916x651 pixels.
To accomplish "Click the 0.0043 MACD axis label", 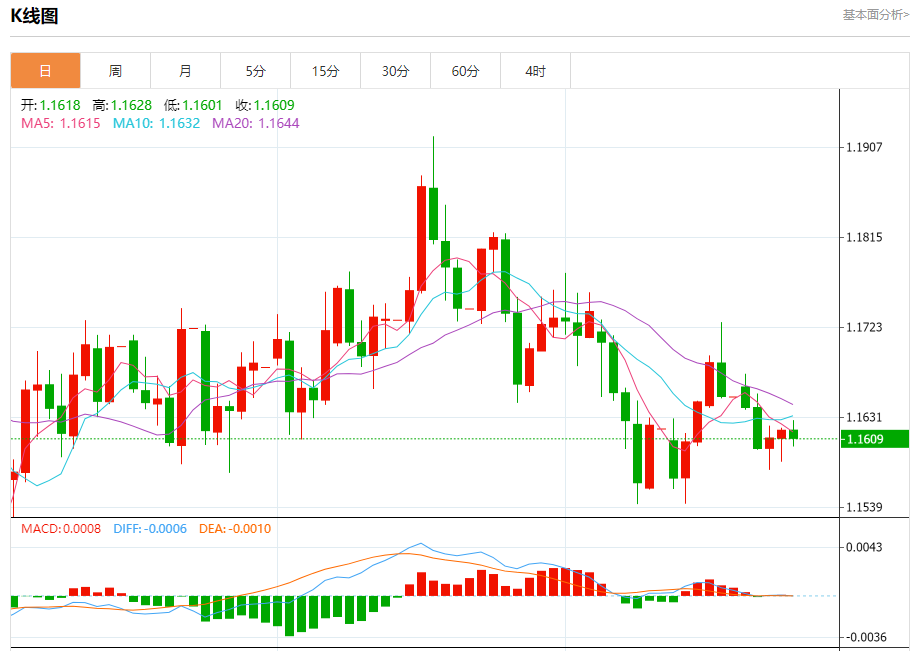I will 864,547.
